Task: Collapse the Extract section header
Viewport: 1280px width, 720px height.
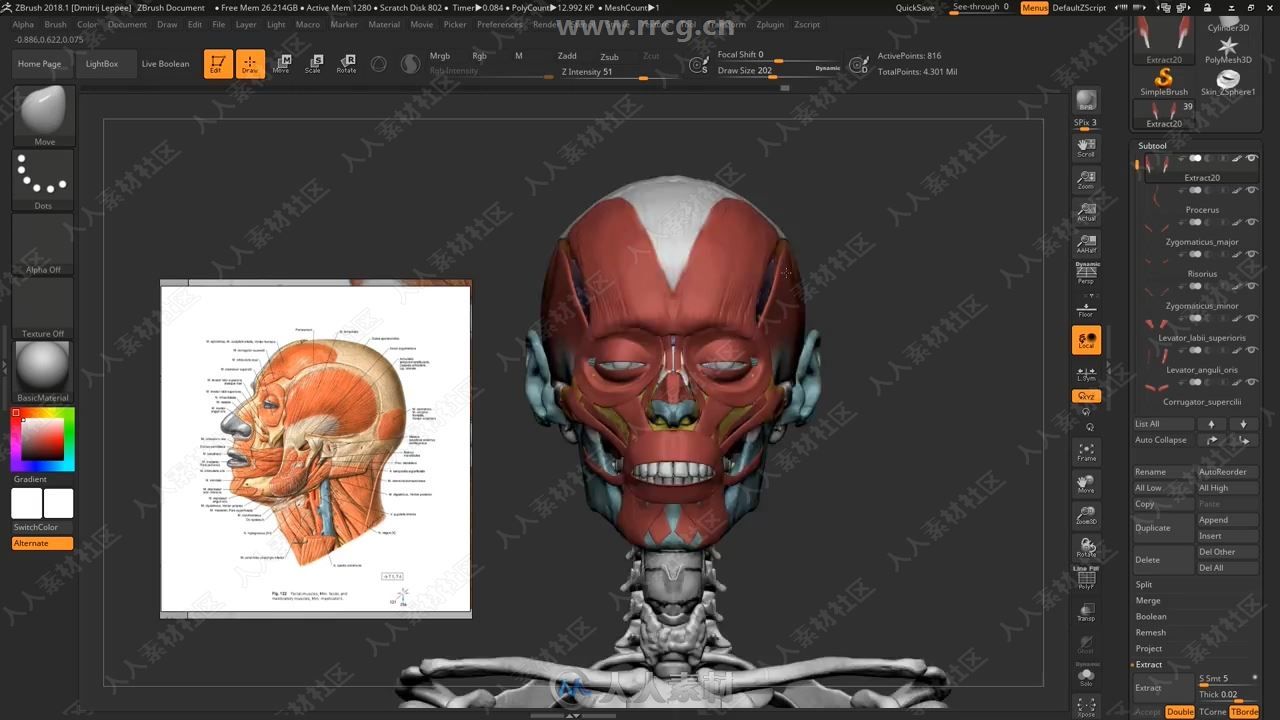Action: pos(1148,664)
